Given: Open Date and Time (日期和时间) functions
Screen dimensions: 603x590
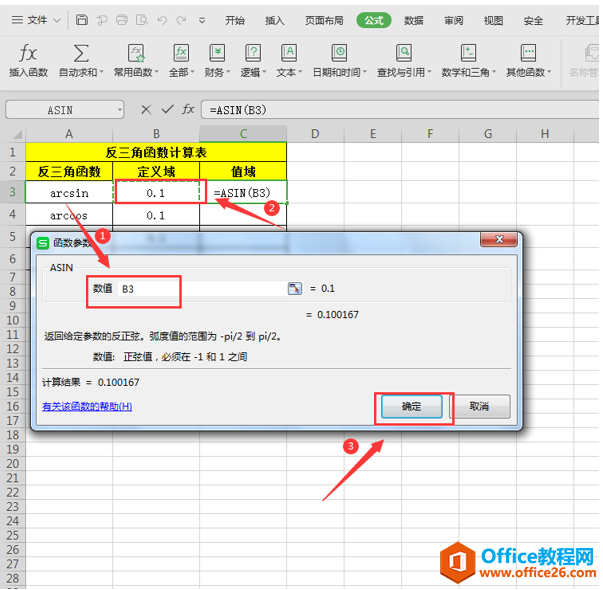Looking at the screenshot, I should click(x=340, y=60).
